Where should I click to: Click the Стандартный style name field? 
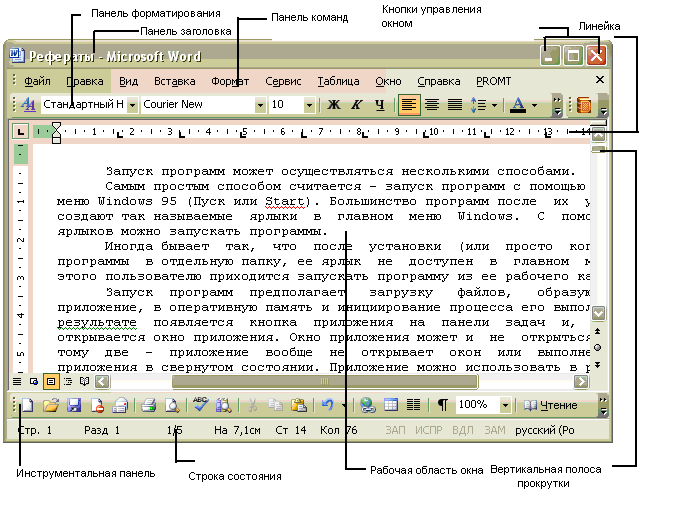pos(84,105)
